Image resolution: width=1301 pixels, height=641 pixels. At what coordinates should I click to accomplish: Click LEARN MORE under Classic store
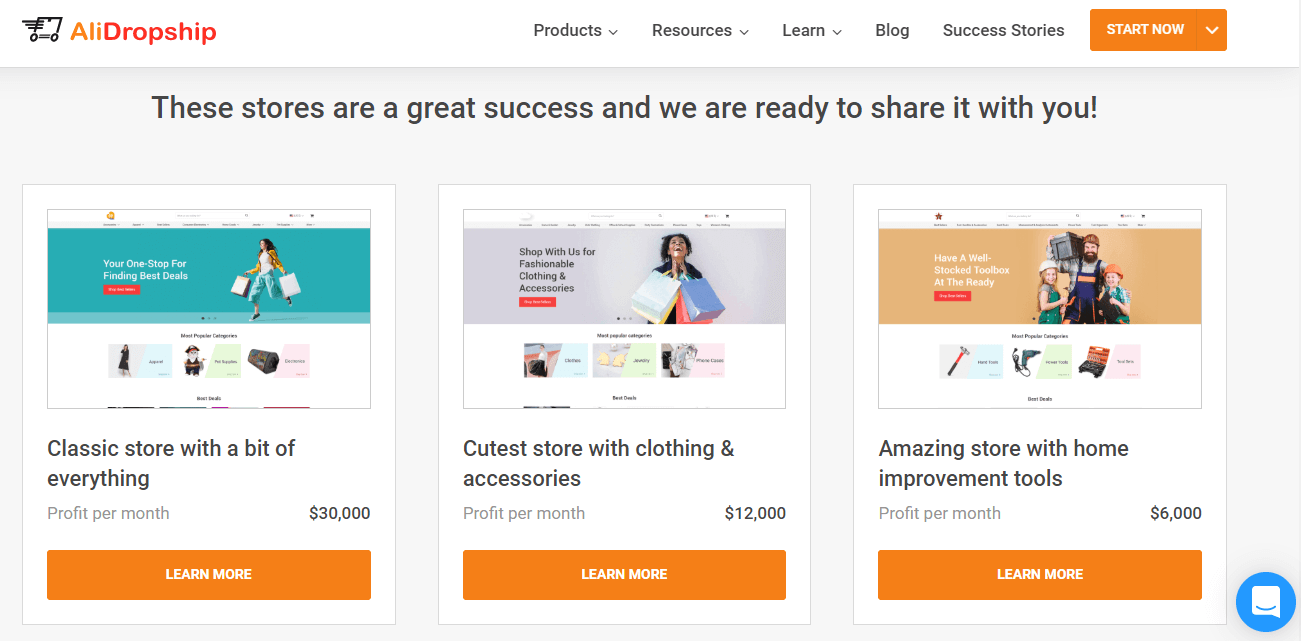coord(208,575)
